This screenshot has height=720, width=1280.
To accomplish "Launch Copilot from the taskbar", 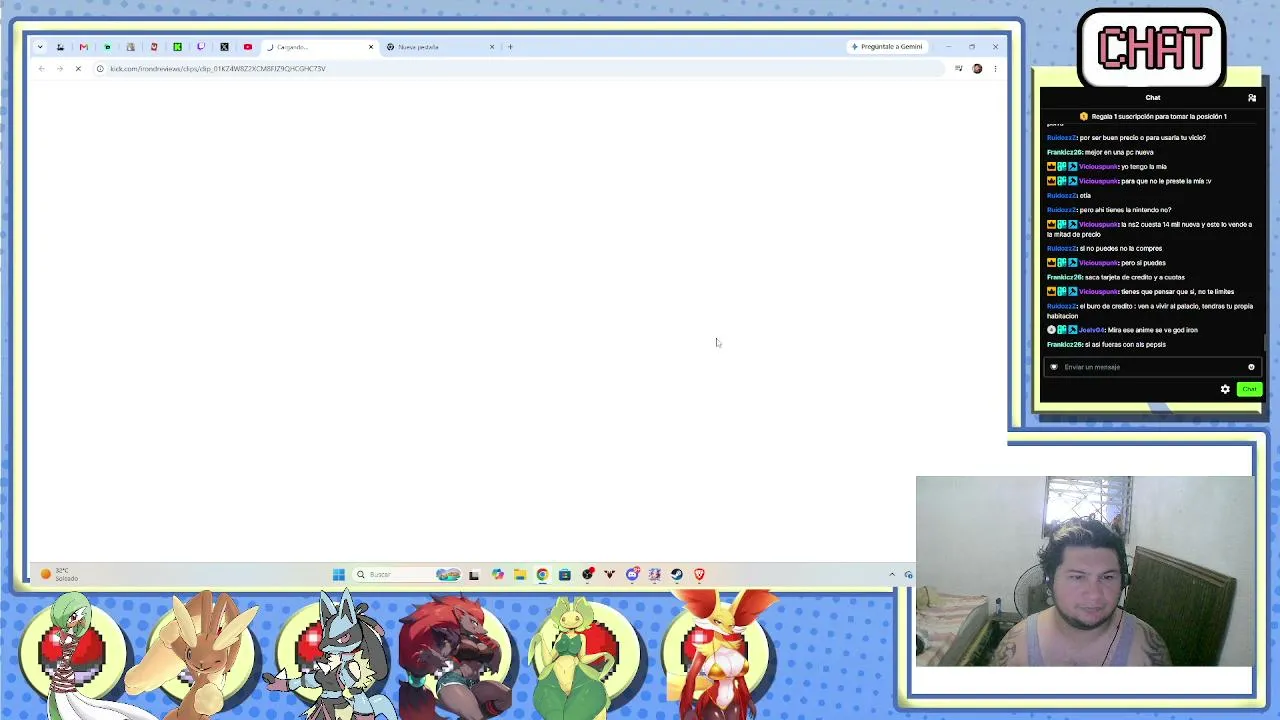I will [x=497, y=575].
